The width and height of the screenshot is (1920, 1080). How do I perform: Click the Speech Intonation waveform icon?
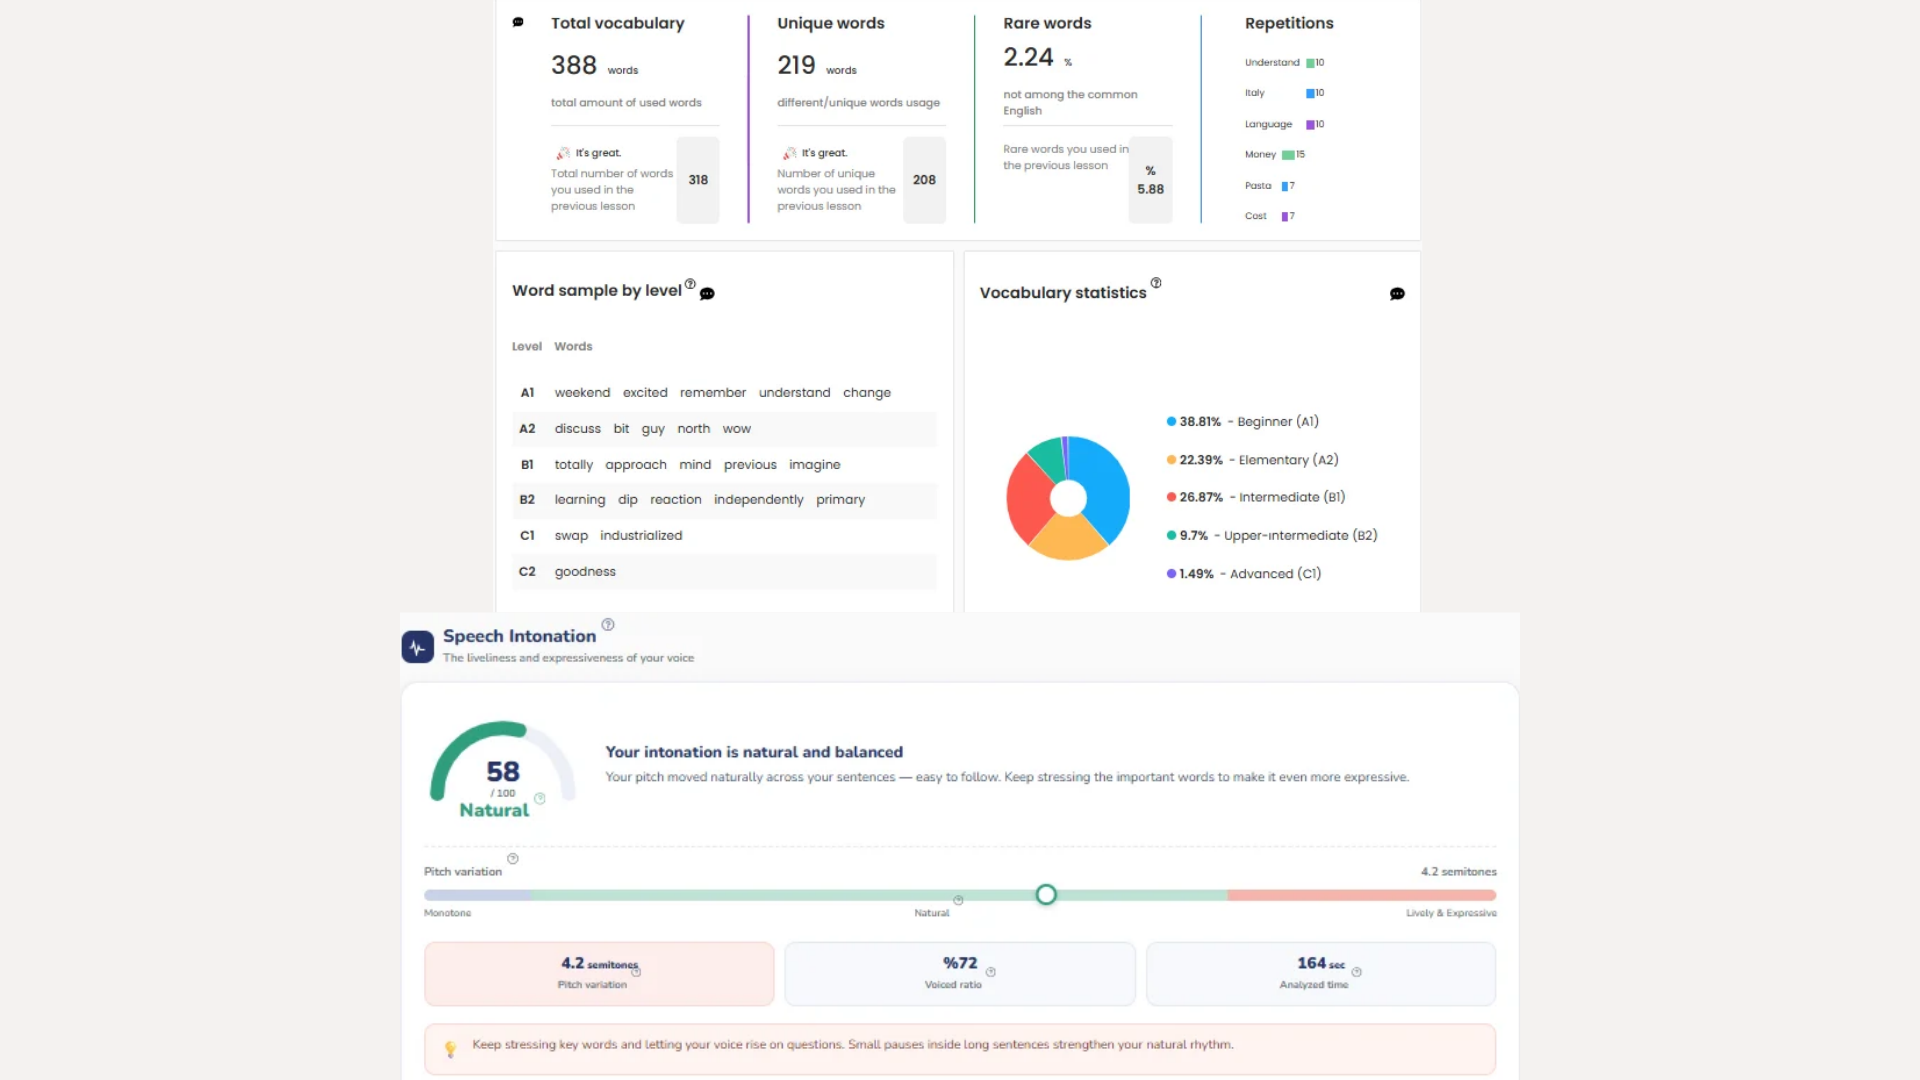[418, 647]
